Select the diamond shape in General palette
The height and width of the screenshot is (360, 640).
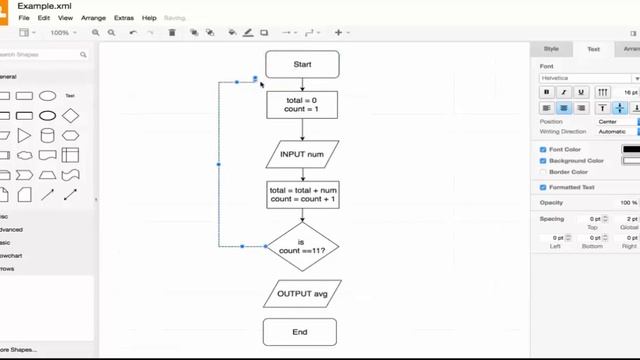click(70, 116)
